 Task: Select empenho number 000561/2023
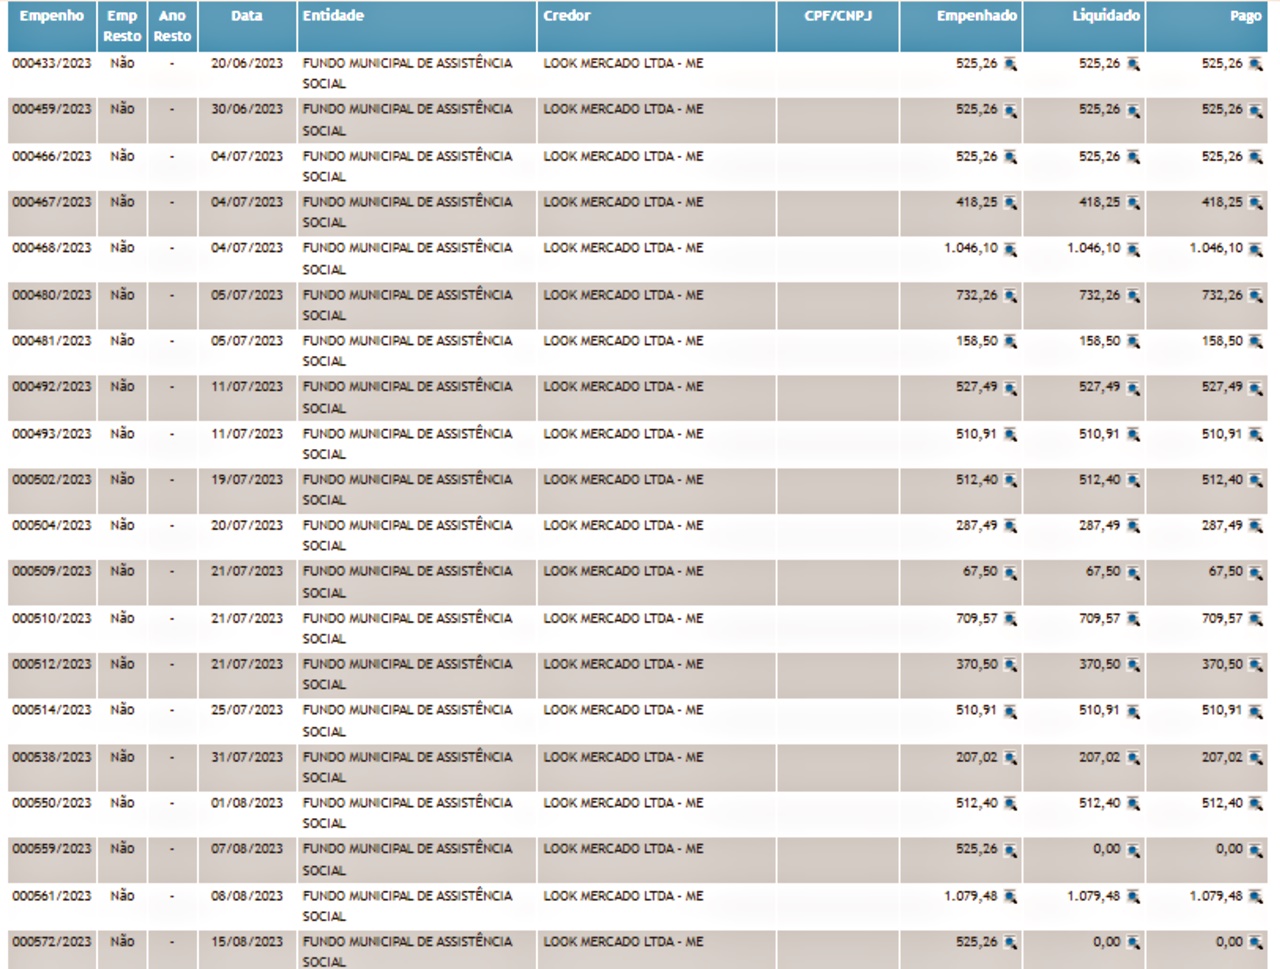[52, 896]
